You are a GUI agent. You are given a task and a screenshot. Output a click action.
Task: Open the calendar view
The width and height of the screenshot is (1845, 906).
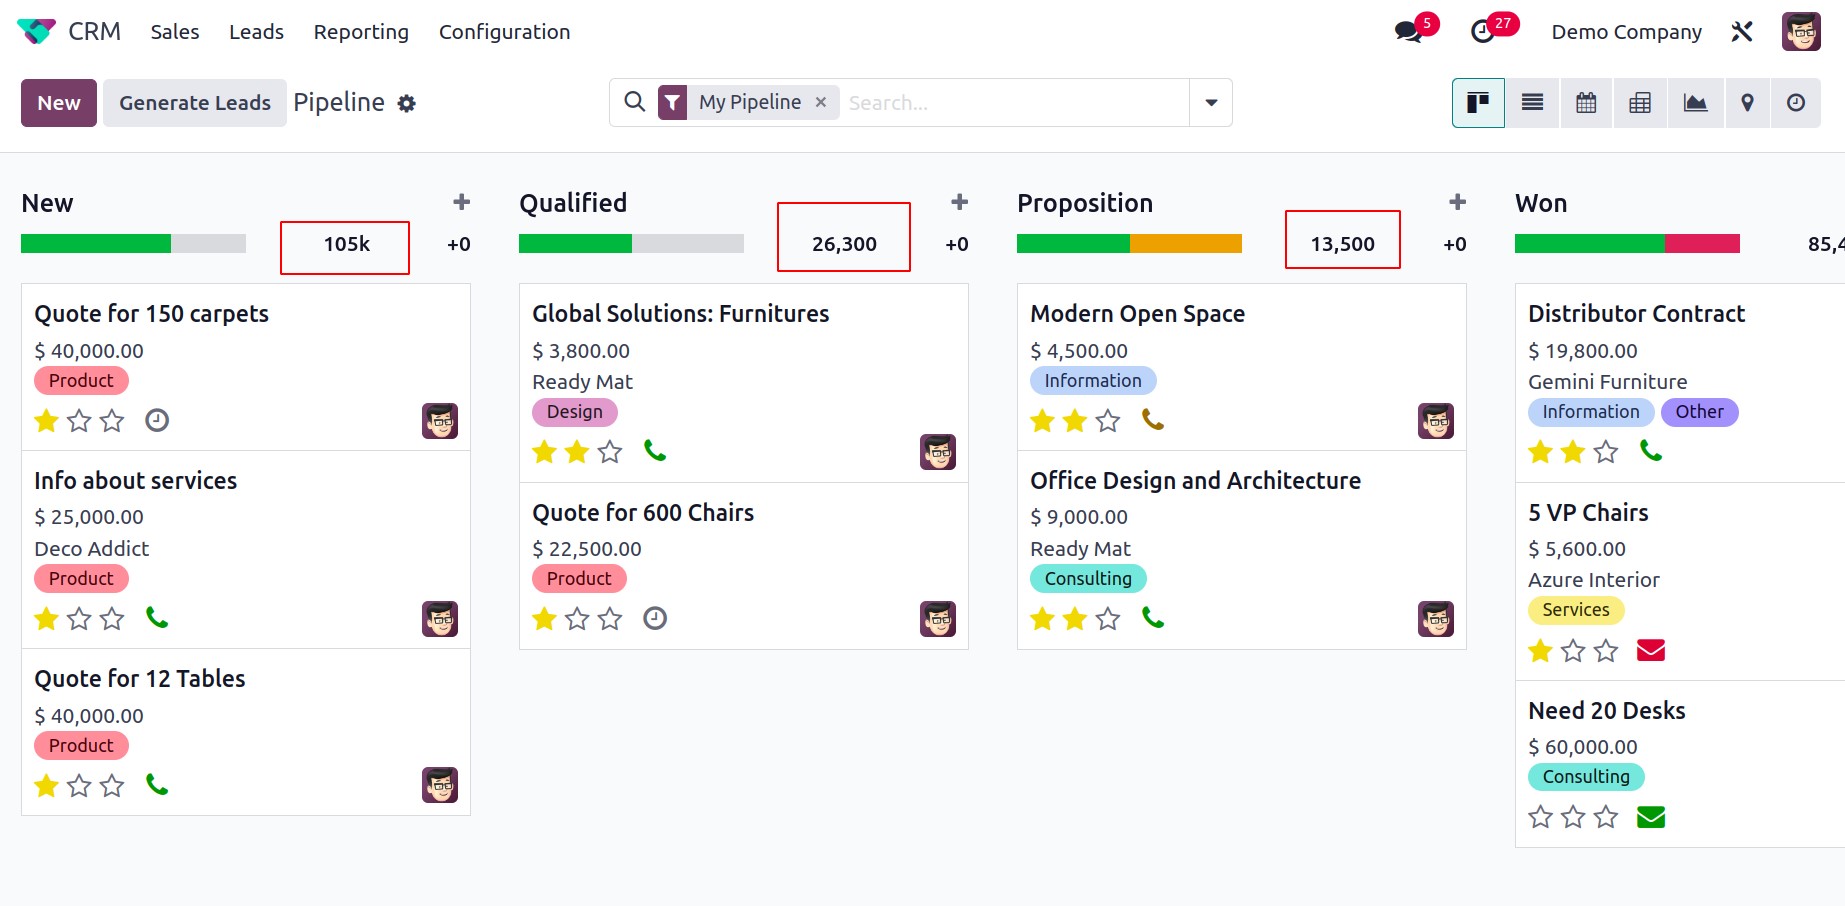tap(1586, 103)
